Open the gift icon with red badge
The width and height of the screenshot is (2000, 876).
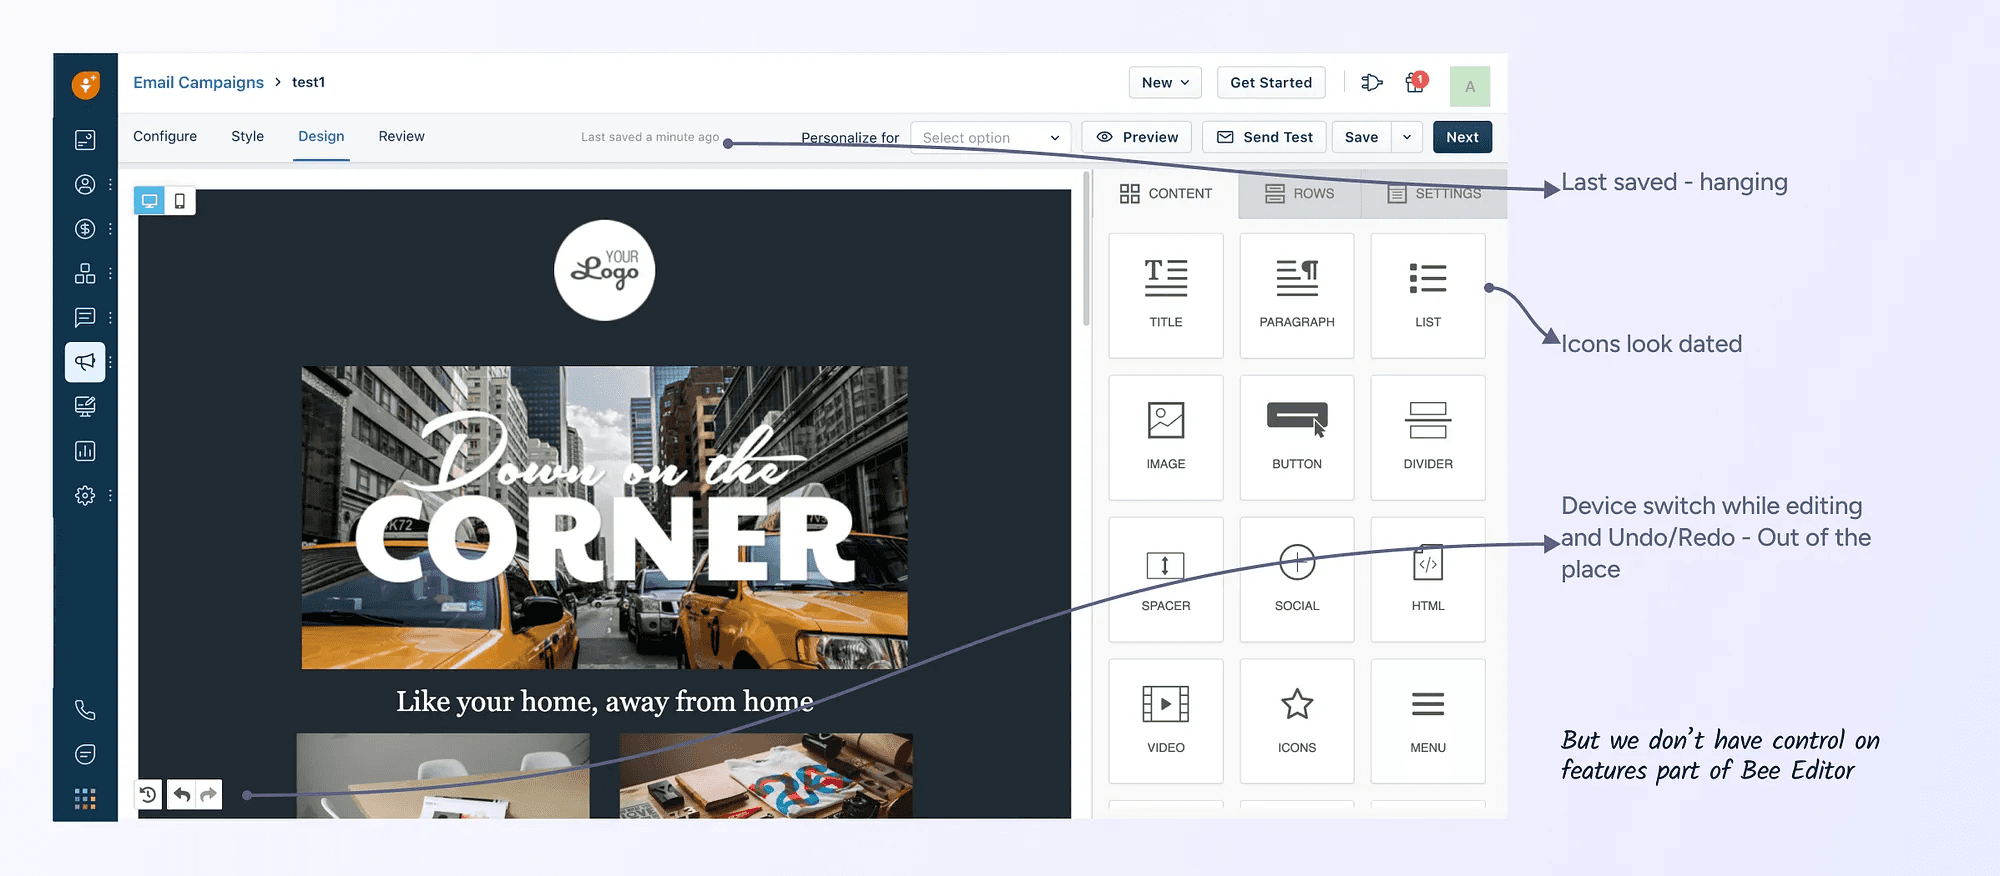[x=1415, y=82]
